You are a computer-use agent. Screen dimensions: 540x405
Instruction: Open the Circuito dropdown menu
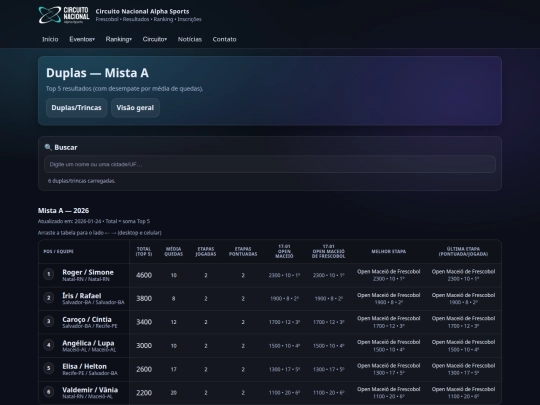click(155, 39)
